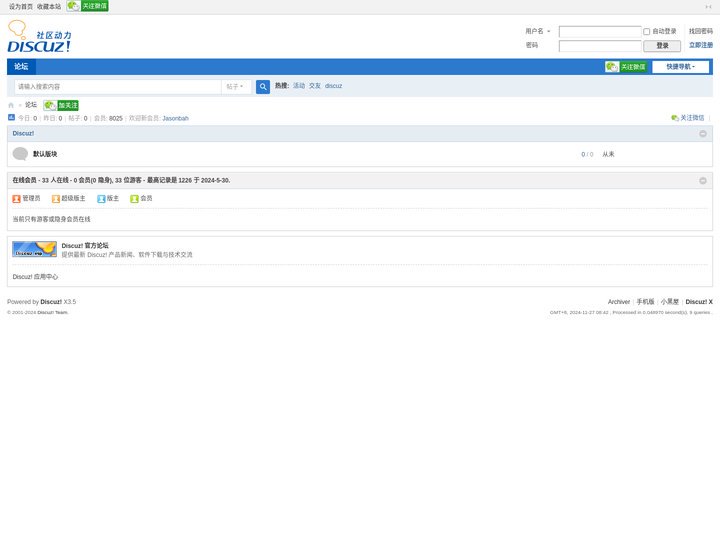Collapse the Discuz! category section
The height and width of the screenshot is (540, 720).
point(703,133)
